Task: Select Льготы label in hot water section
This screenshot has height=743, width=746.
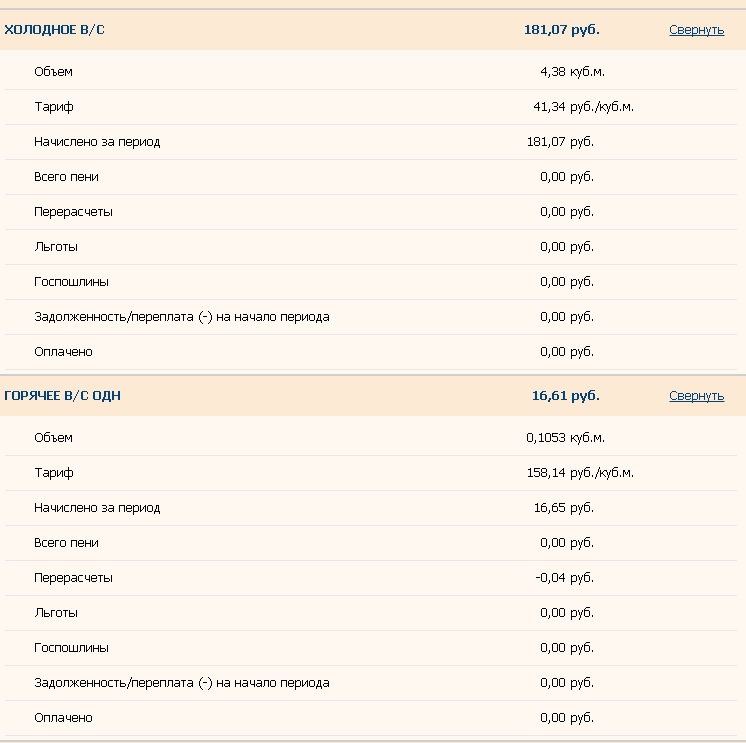Action: pos(56,613)
